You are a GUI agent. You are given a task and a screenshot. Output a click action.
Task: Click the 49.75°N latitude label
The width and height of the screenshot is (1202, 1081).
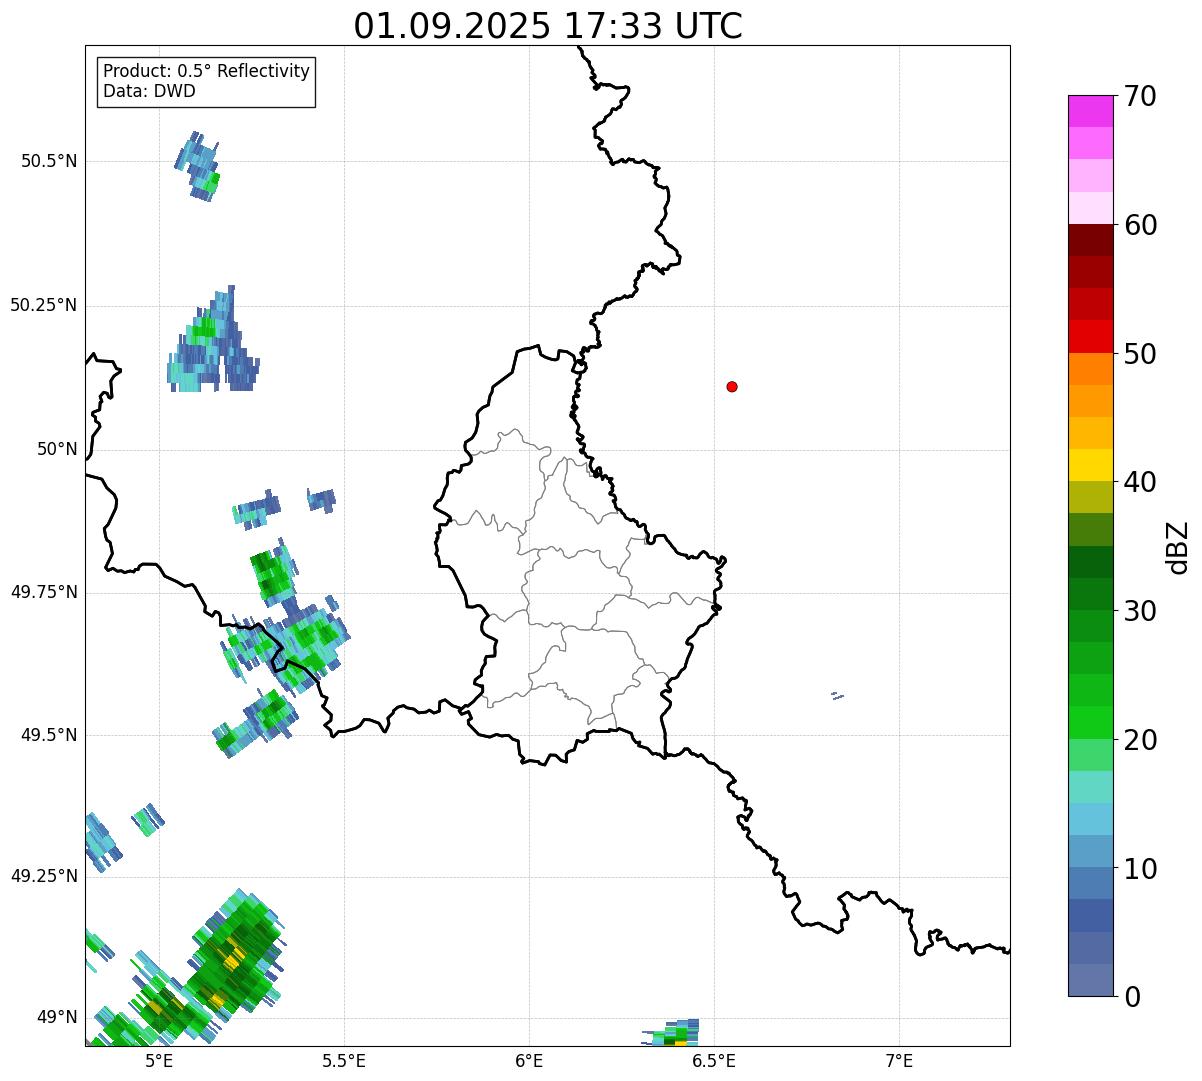(x=44, y=592)
